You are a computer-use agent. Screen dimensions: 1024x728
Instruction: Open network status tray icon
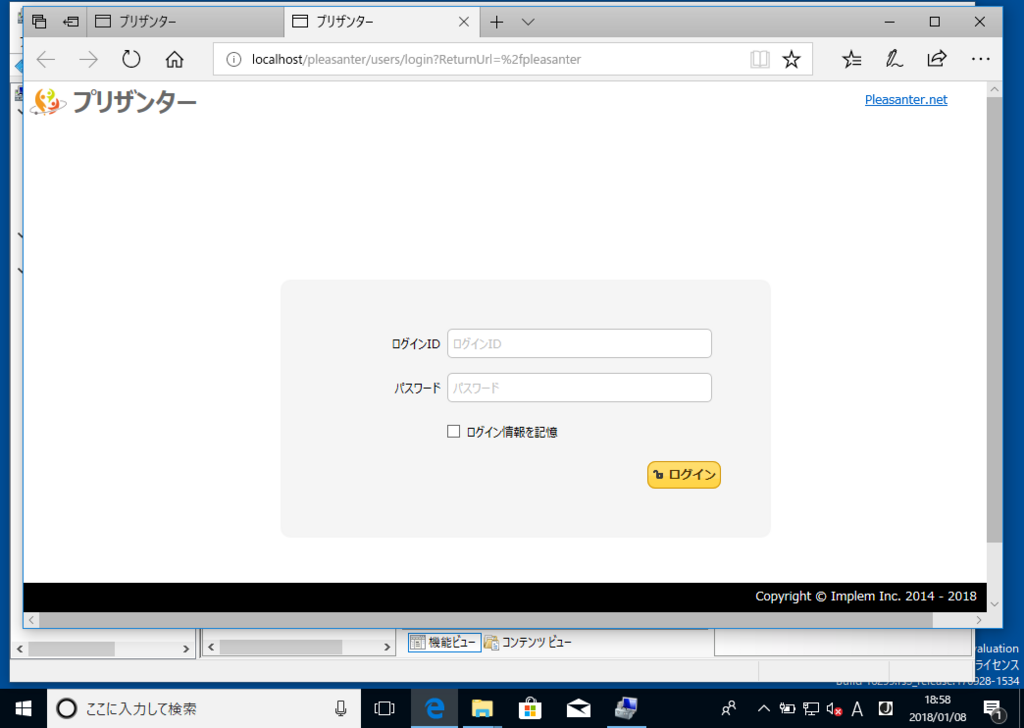[811, 708]
